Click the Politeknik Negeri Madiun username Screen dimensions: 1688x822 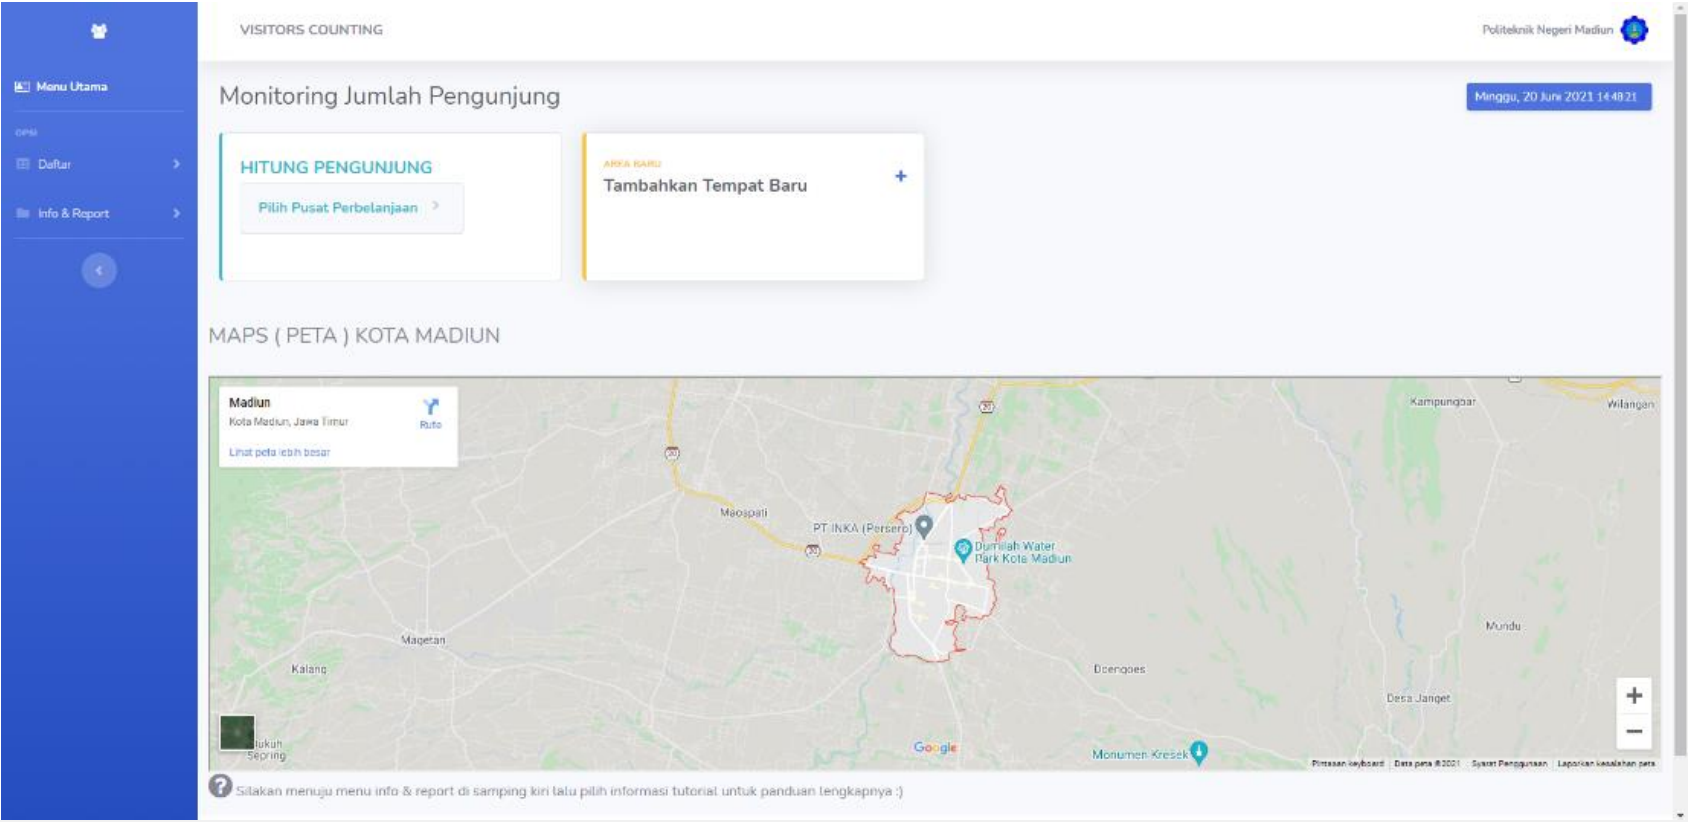[1547, 30]
